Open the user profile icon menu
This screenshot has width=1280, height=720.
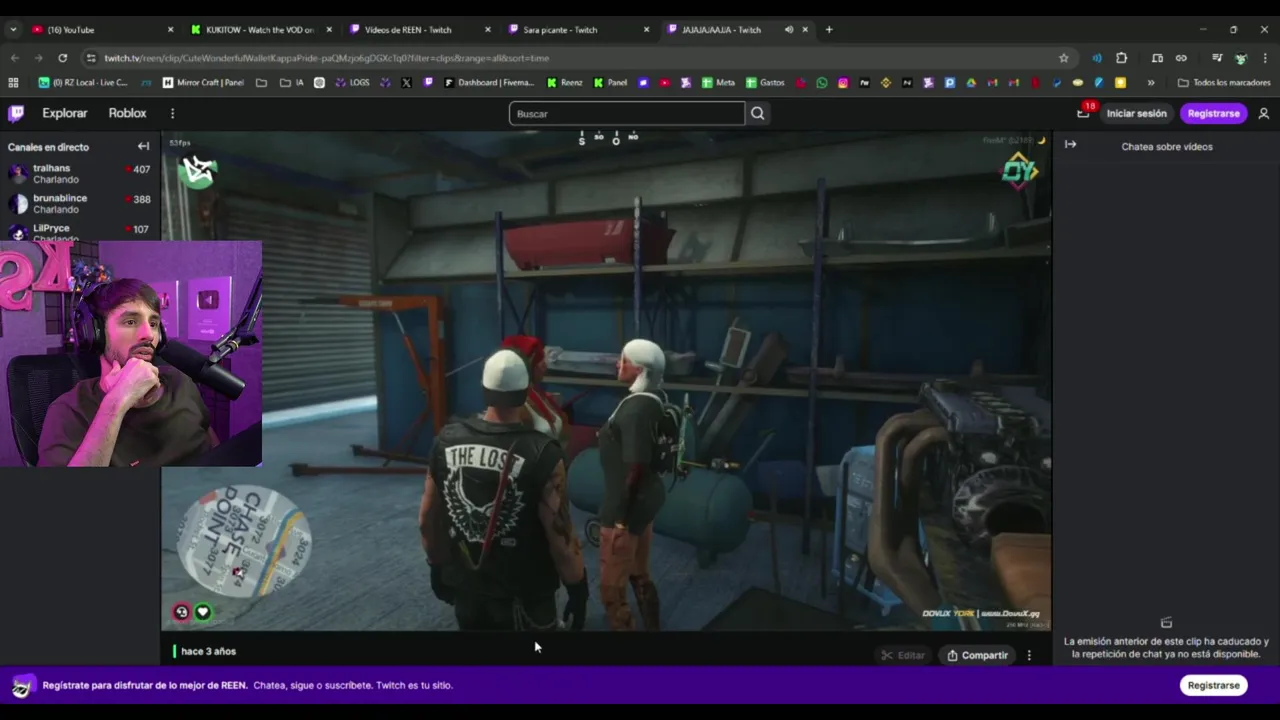point(1264,113)
